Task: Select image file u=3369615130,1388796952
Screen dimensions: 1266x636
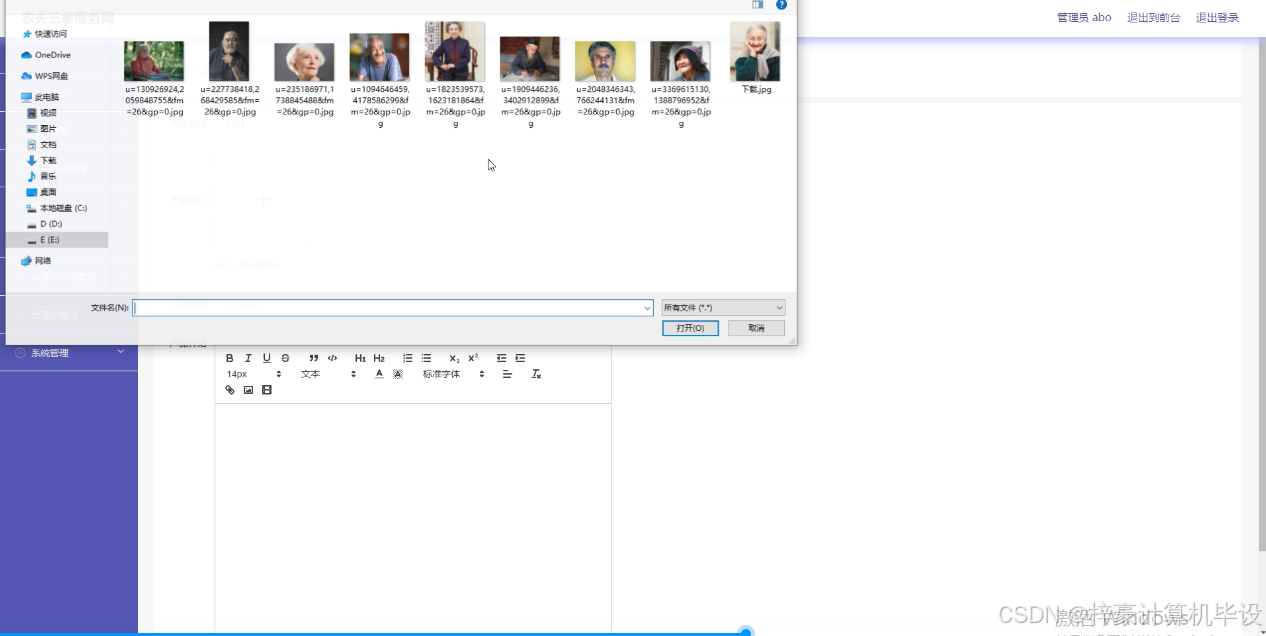Action: (x=680, y=84)
